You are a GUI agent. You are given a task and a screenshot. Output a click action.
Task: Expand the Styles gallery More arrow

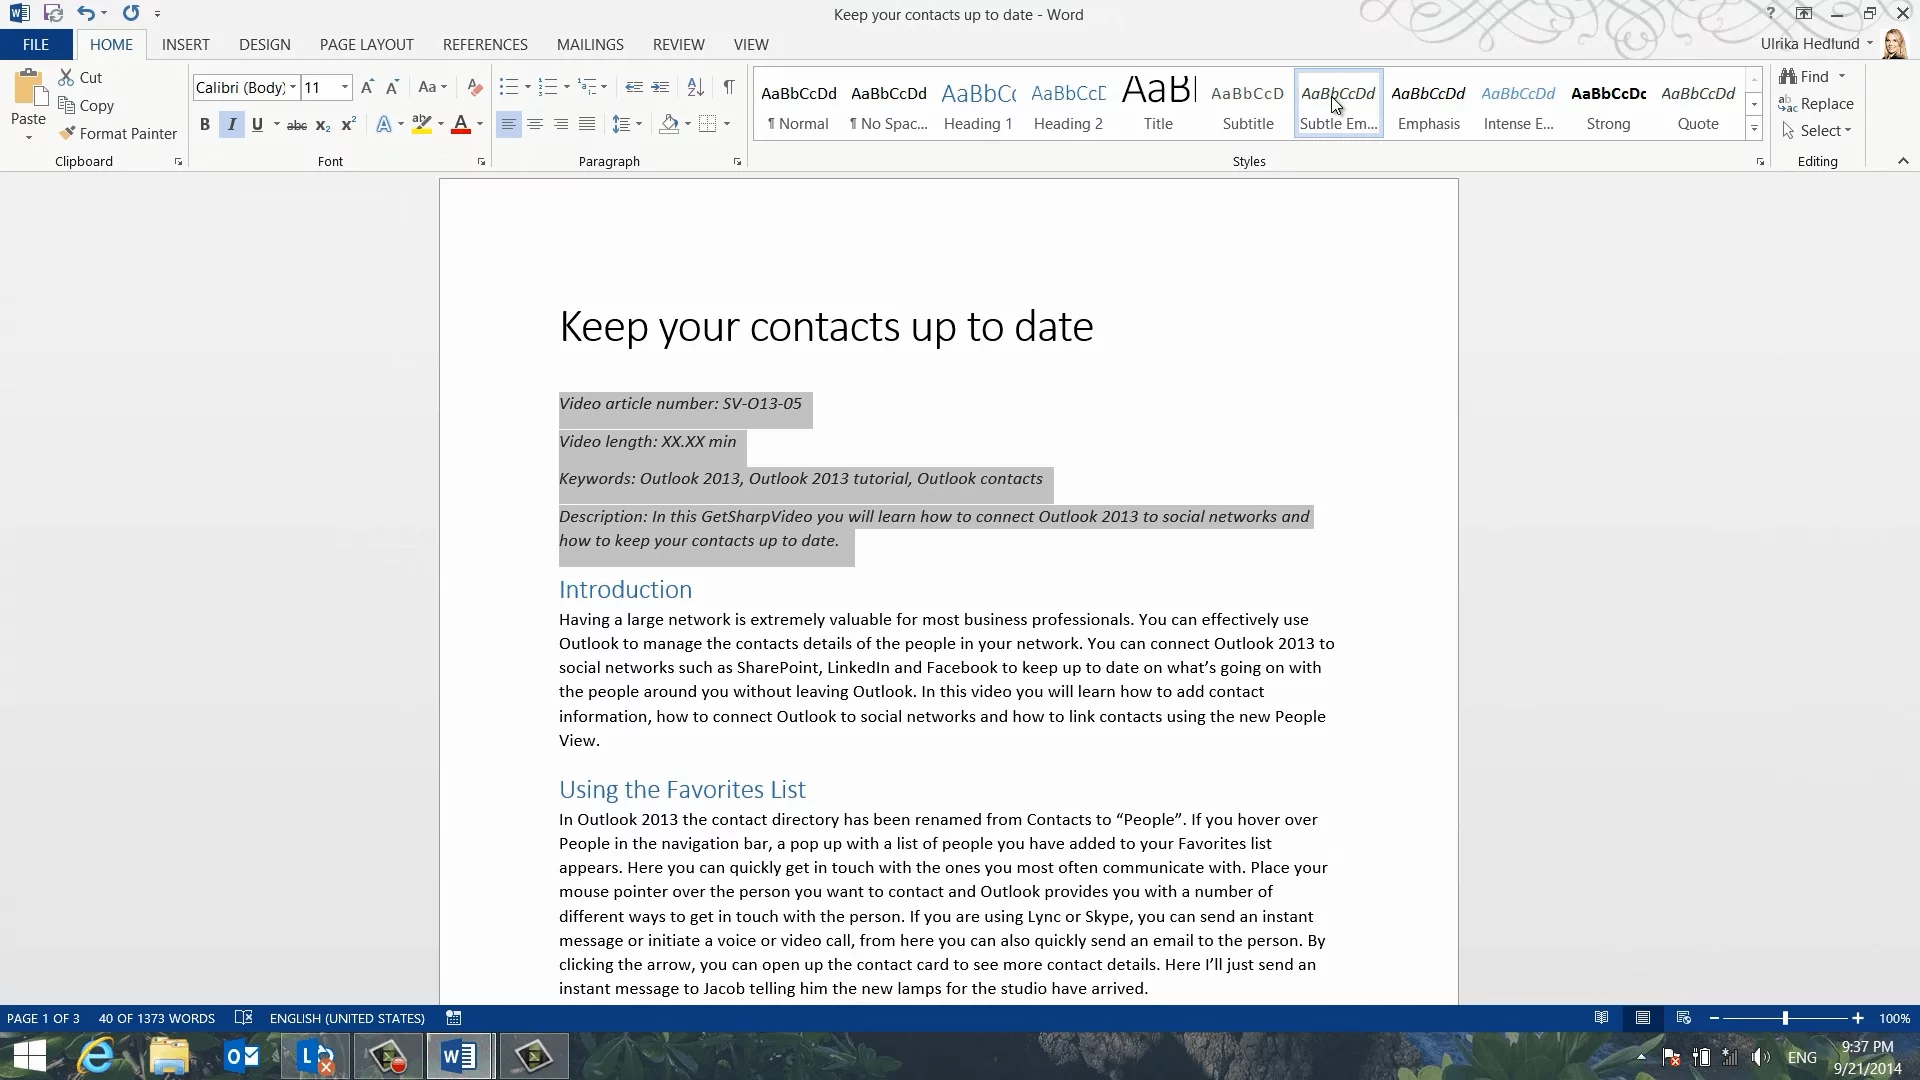point(1754,129)
